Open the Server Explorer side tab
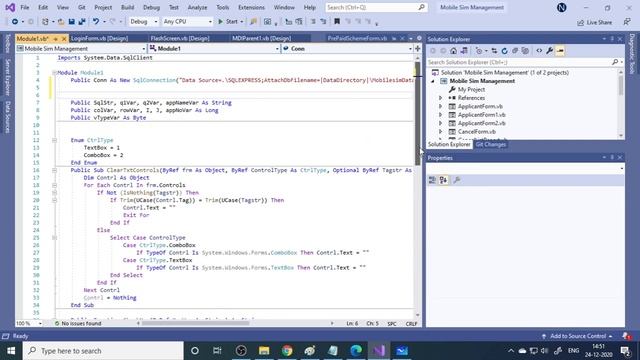 click(7, 77)
